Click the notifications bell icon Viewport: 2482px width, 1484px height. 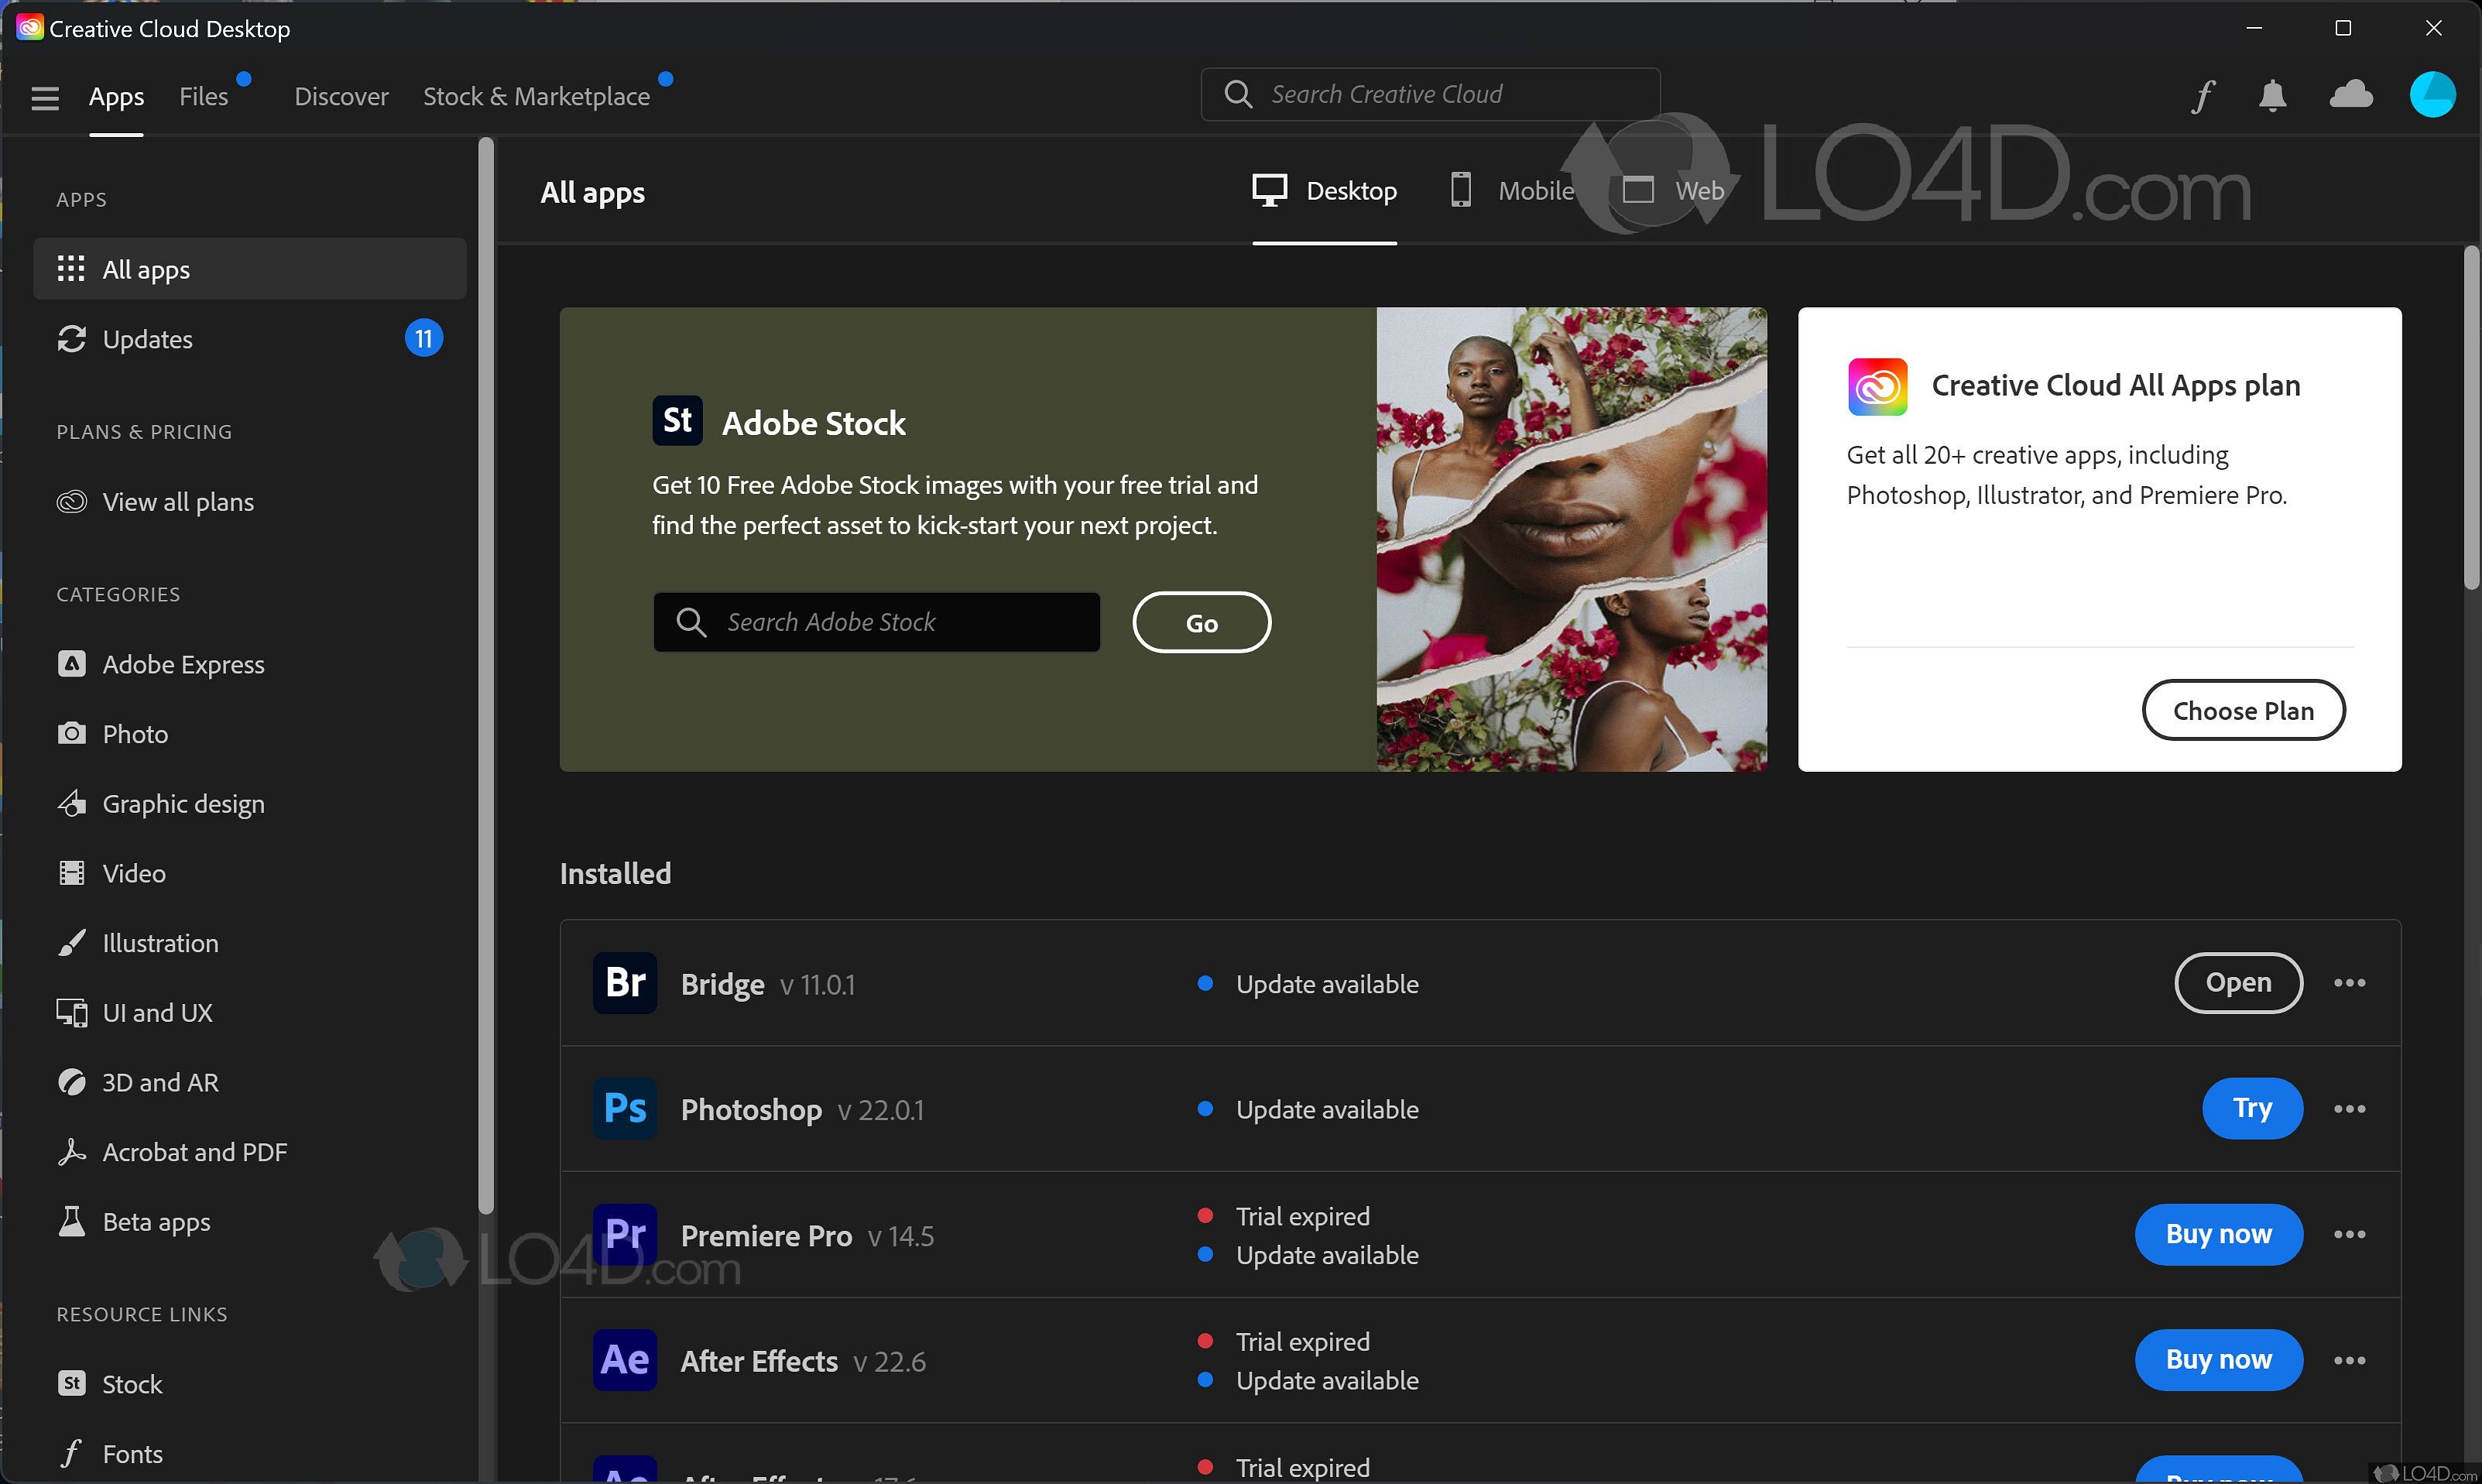(x=2272, y=95)
